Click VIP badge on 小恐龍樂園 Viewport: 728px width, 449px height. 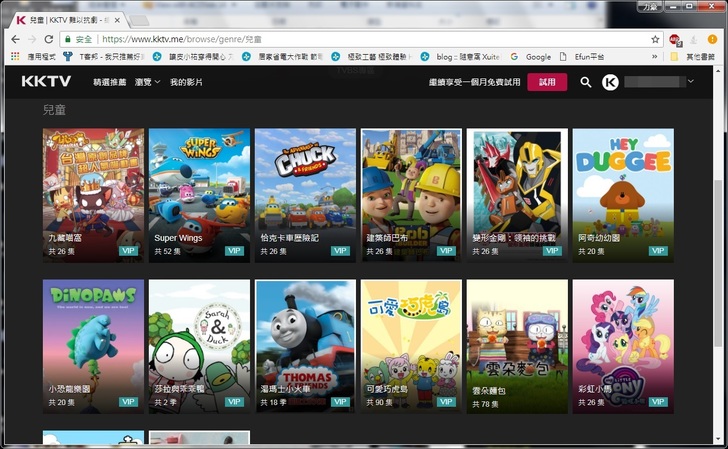coord(128,402)
